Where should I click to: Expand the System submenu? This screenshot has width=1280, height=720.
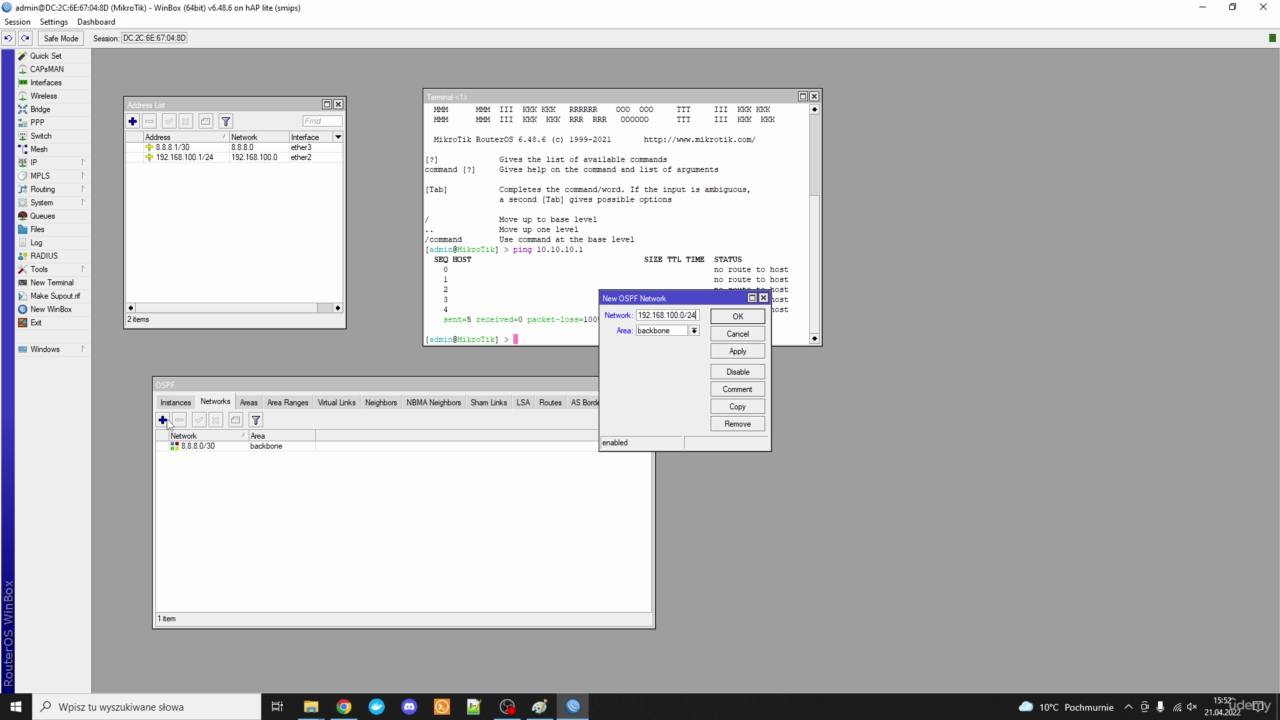tap(50, 202)
